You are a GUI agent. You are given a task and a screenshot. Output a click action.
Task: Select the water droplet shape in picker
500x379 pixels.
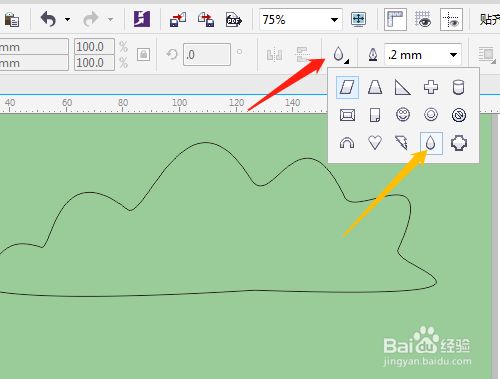coord(431,143)
